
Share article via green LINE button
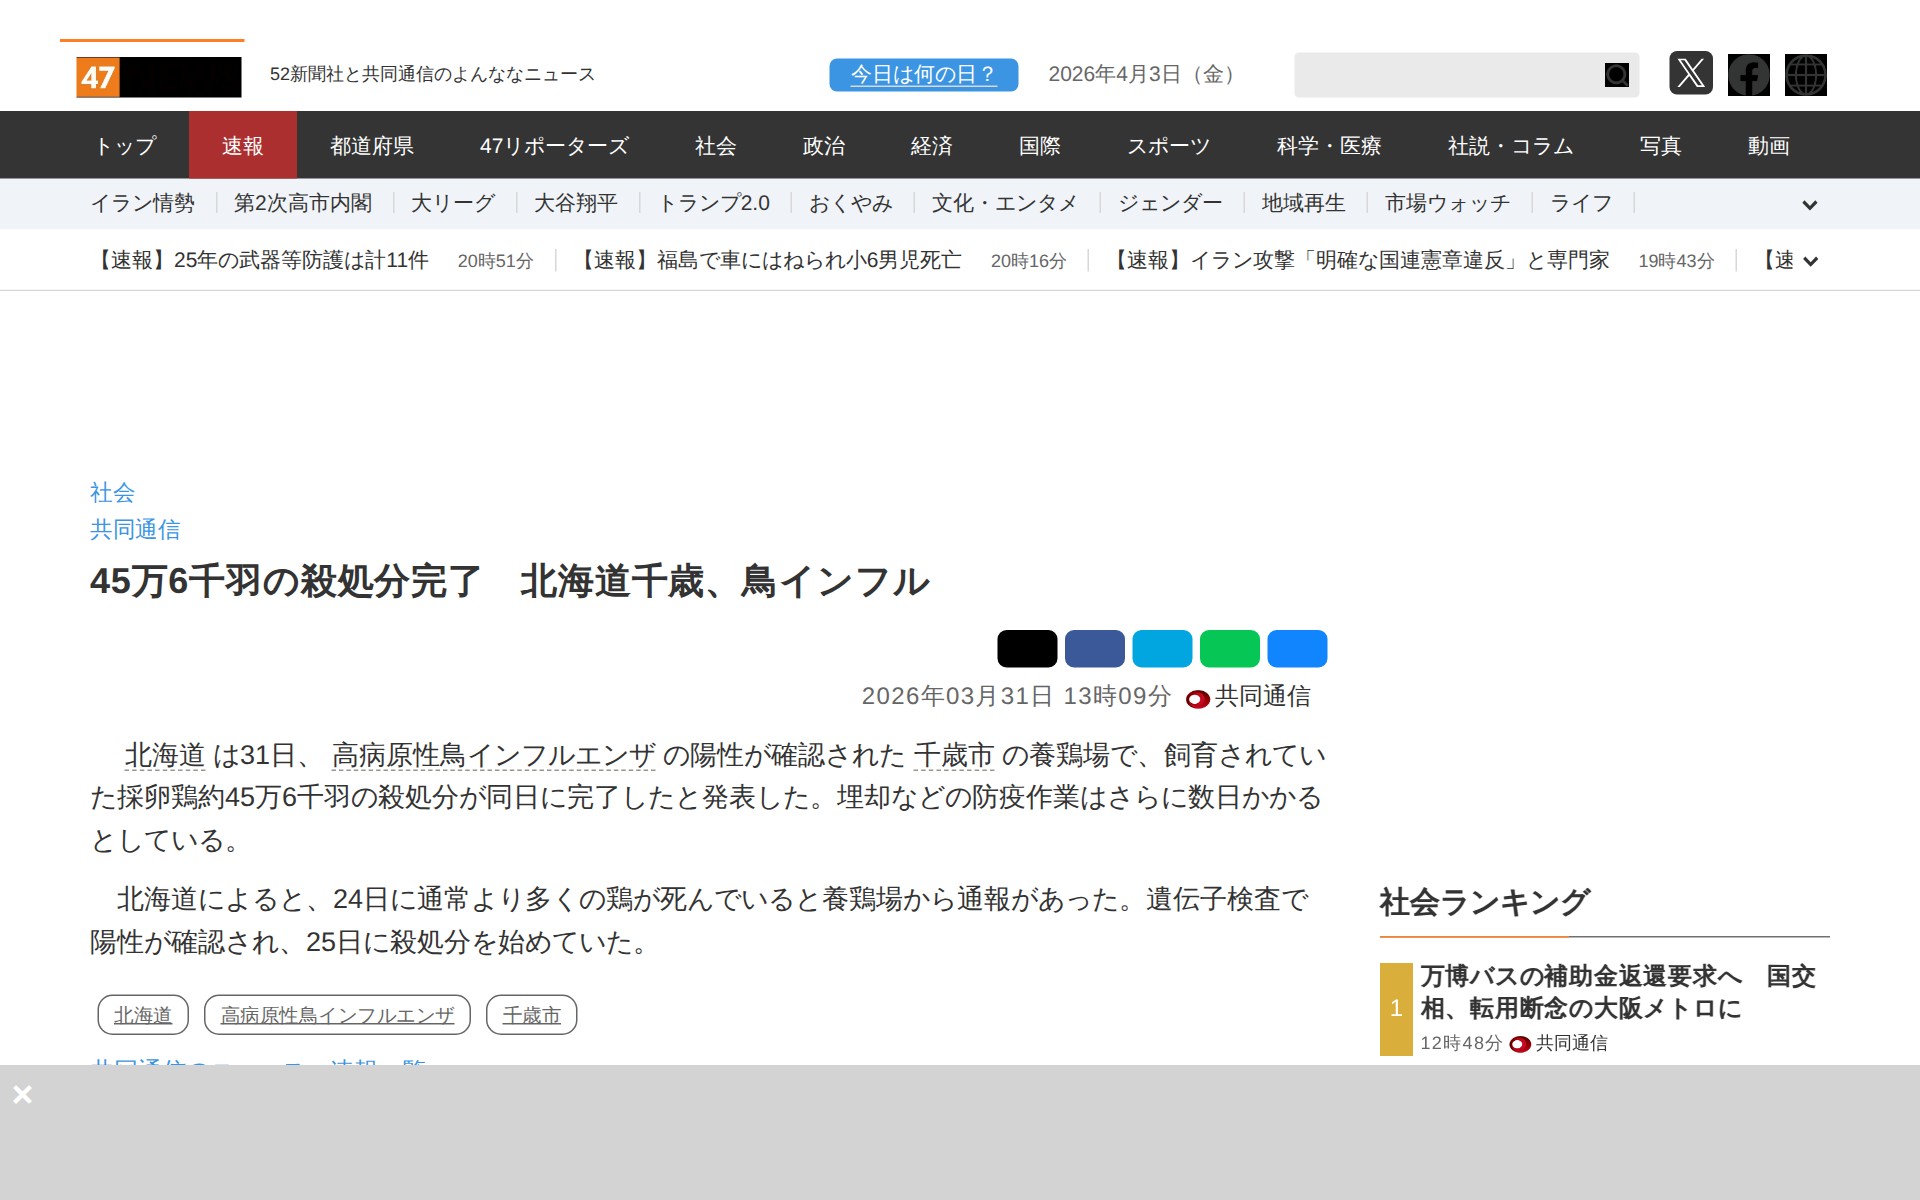coord(1229,649)
